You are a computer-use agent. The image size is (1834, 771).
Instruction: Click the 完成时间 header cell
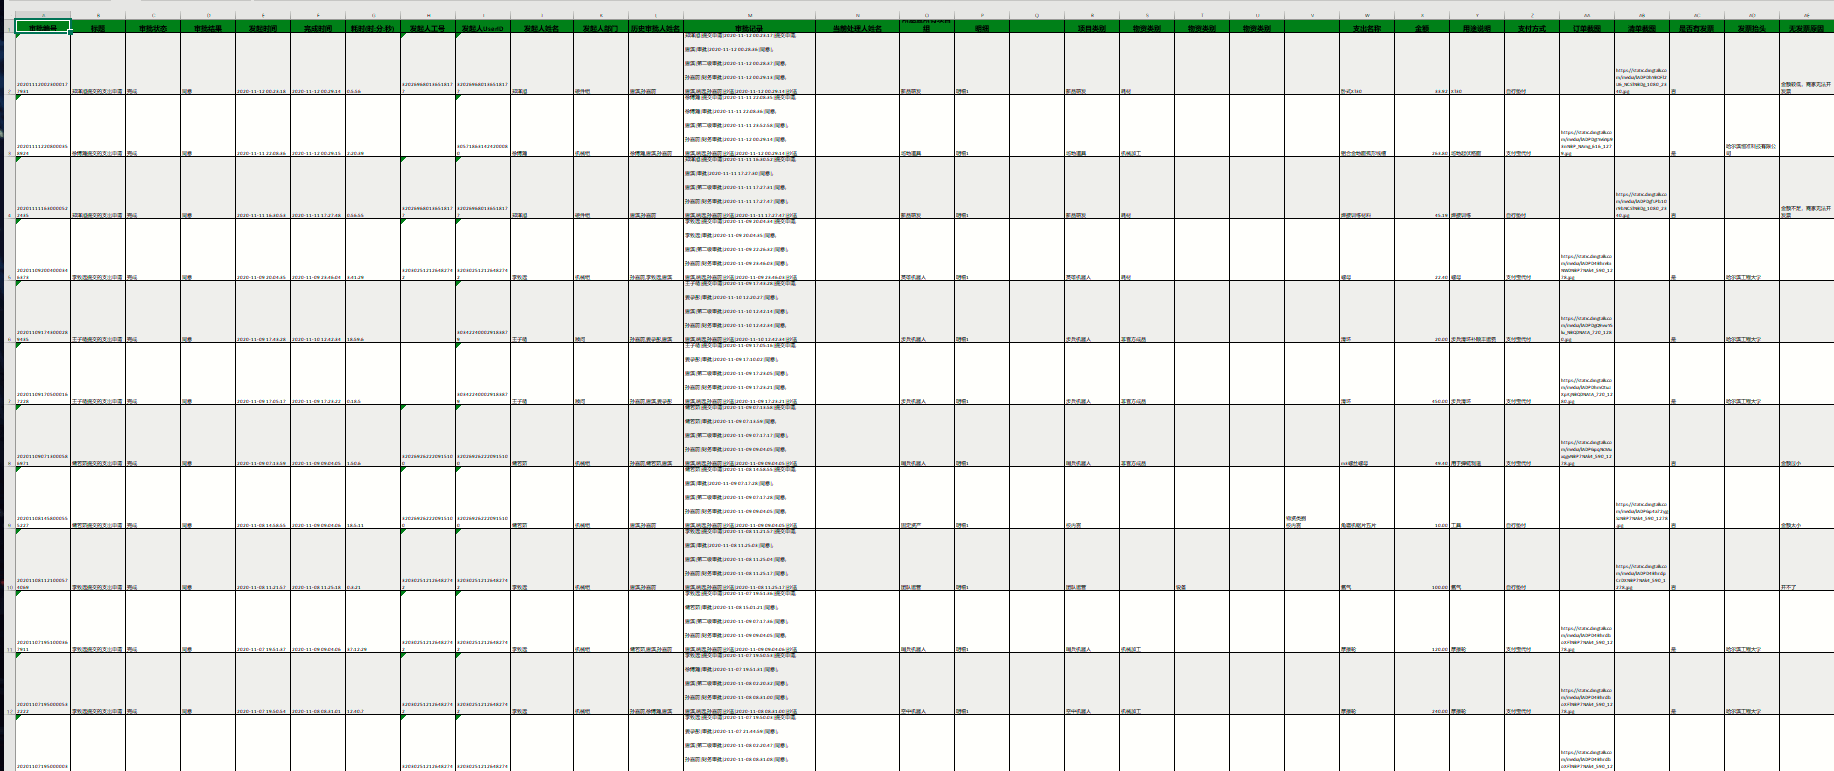tap(318, 28)
